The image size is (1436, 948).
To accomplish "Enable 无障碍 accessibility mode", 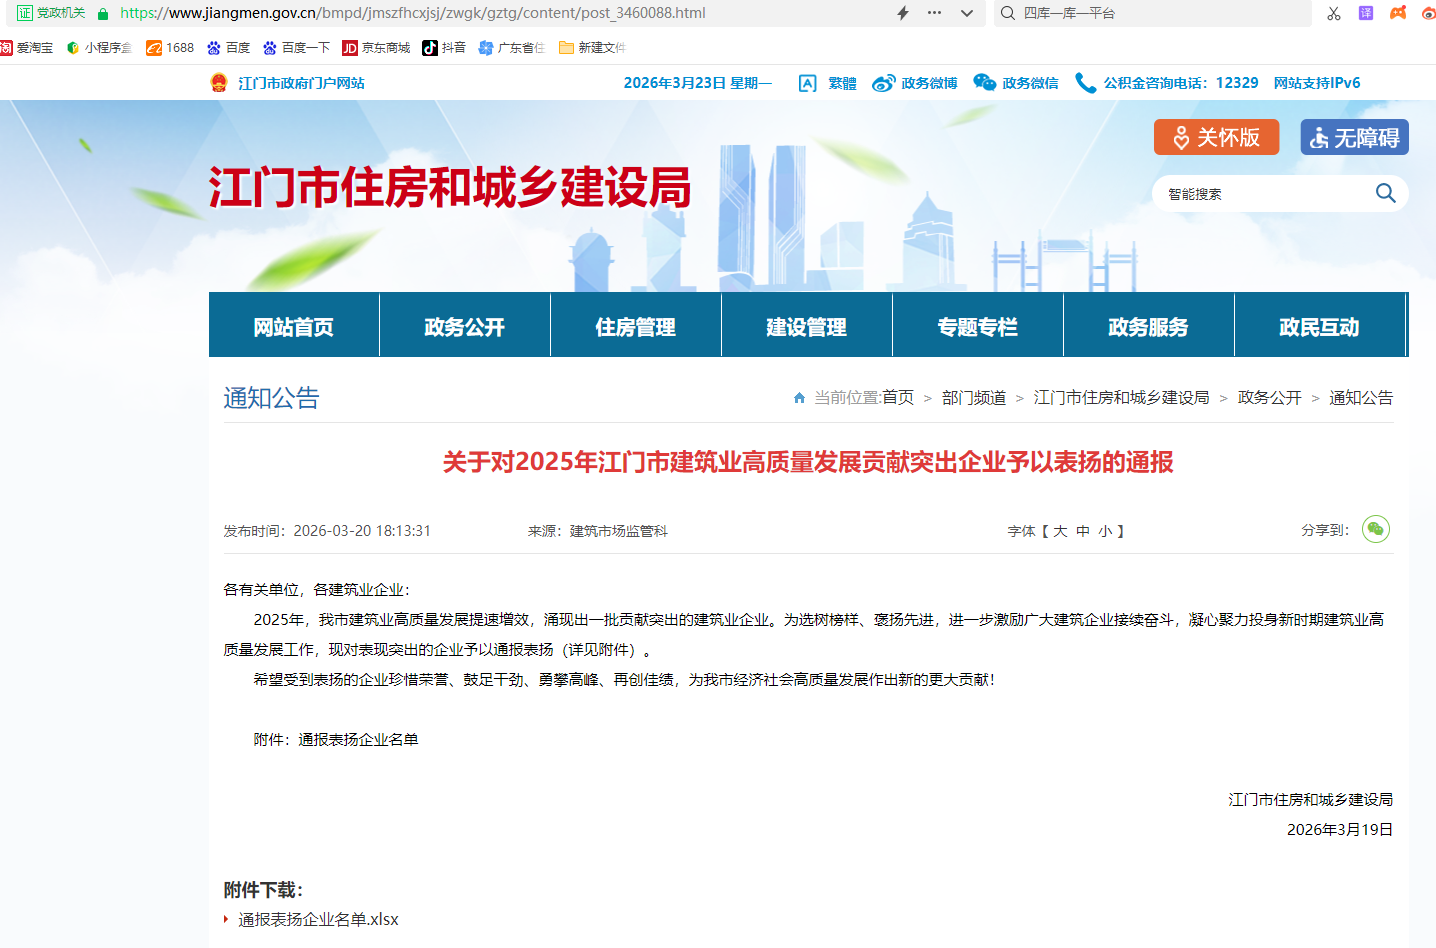I will (1354, 137).
